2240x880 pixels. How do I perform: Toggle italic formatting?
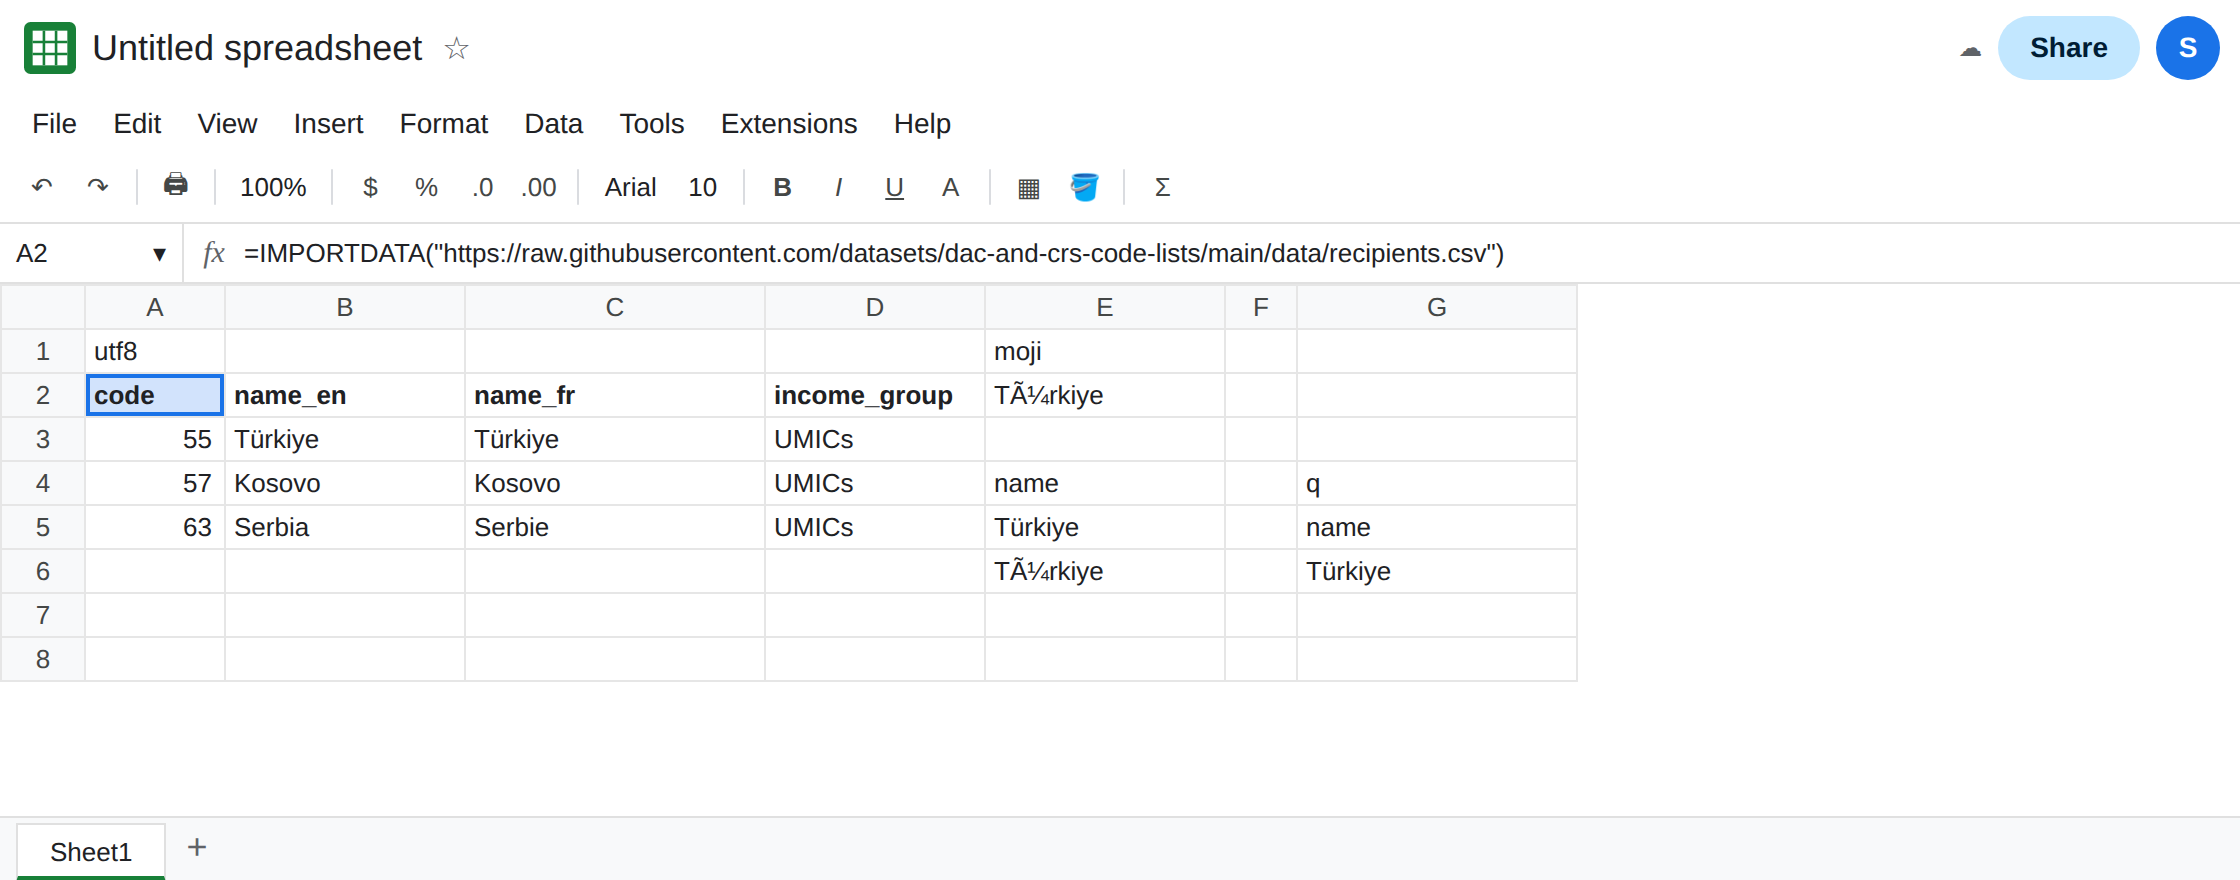[838, 187]
